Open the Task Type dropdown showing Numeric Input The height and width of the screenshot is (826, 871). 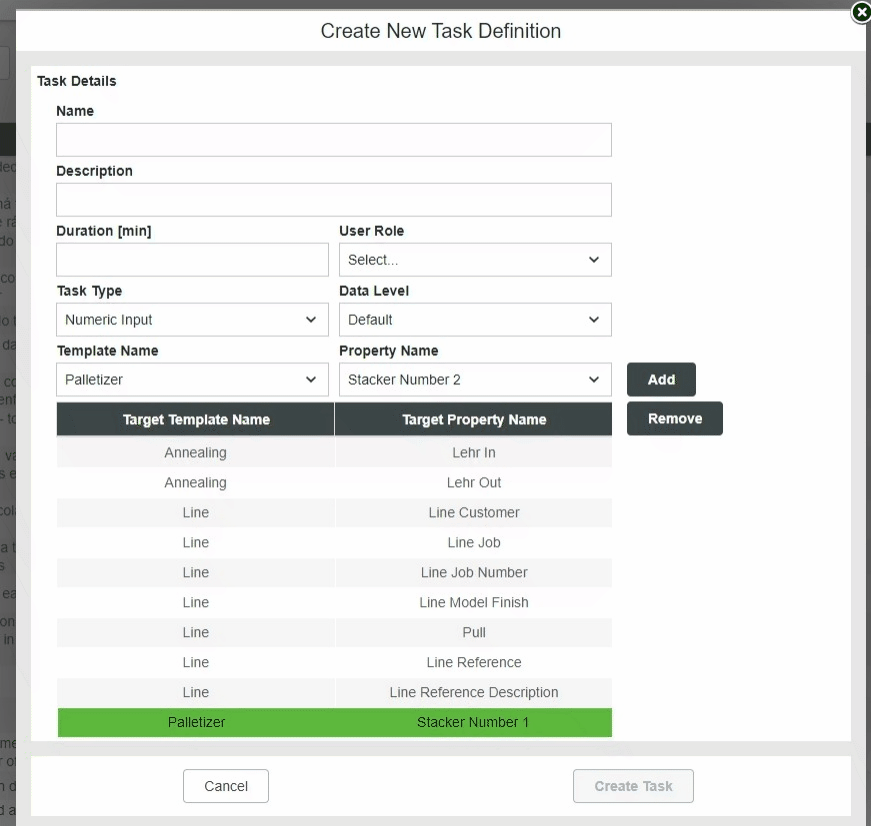point(192,320)
